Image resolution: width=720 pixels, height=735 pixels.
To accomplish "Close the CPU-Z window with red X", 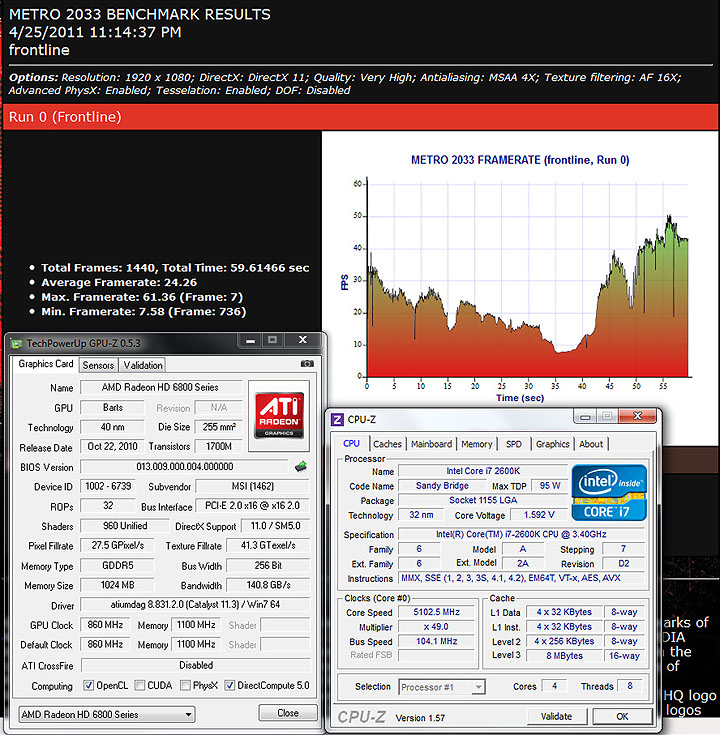I will [638, 416].
